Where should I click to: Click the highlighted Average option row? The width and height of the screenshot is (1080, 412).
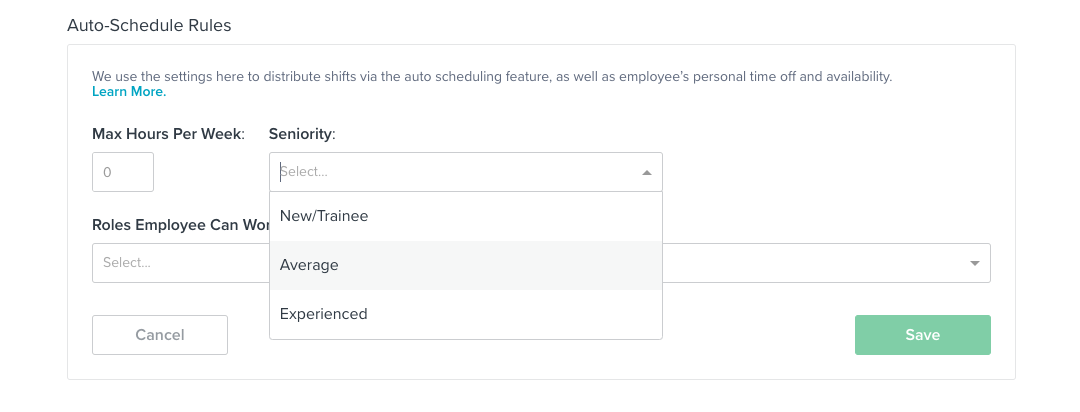(x=466, y=265)
